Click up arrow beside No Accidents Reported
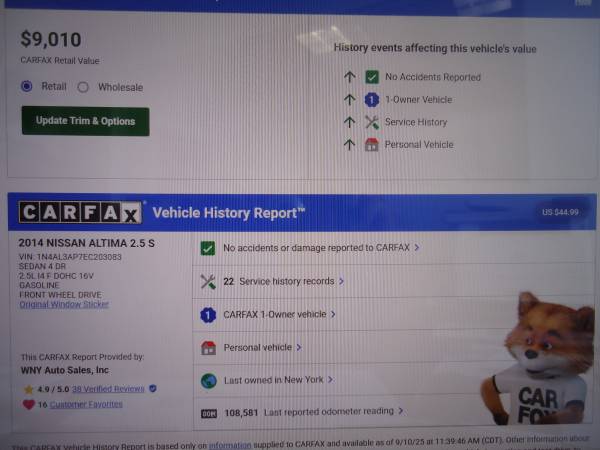Image resolution: width=600 pixels, height=450 pixels. (349, 77)
